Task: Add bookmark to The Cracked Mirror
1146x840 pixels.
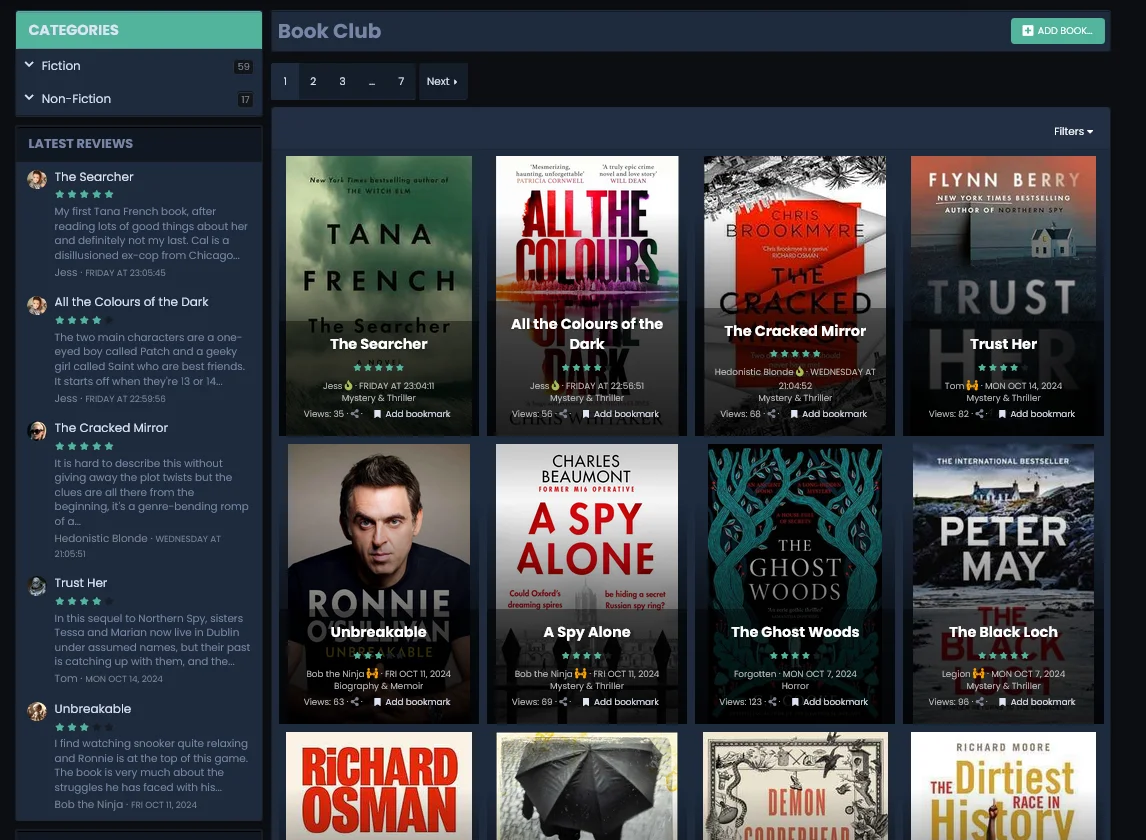Action: click(x=829, y=414)
